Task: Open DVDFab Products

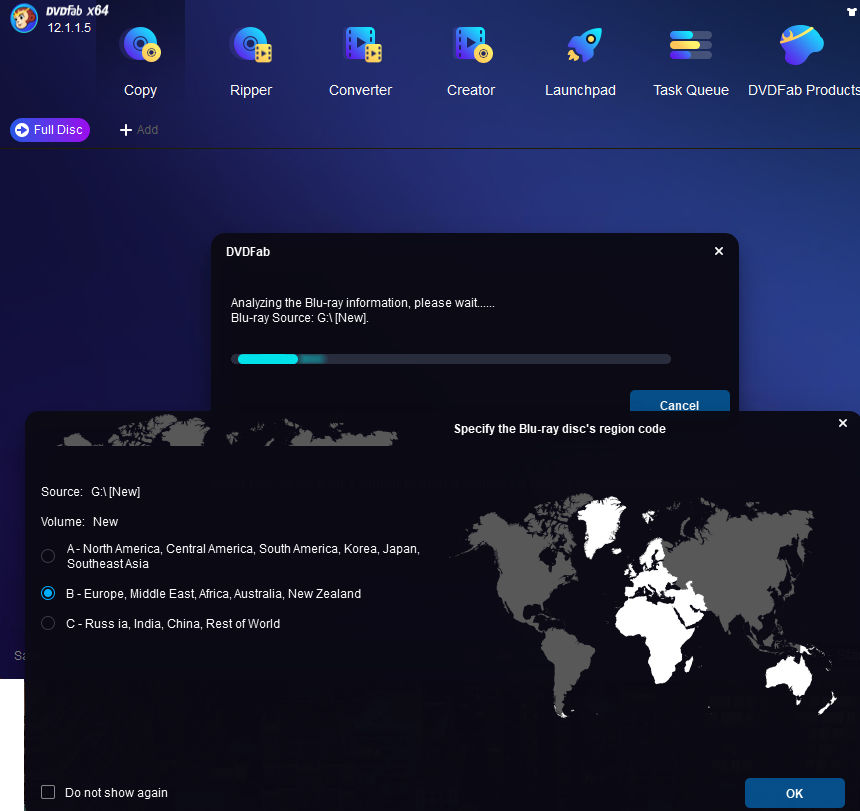Action: click(804, 61)
